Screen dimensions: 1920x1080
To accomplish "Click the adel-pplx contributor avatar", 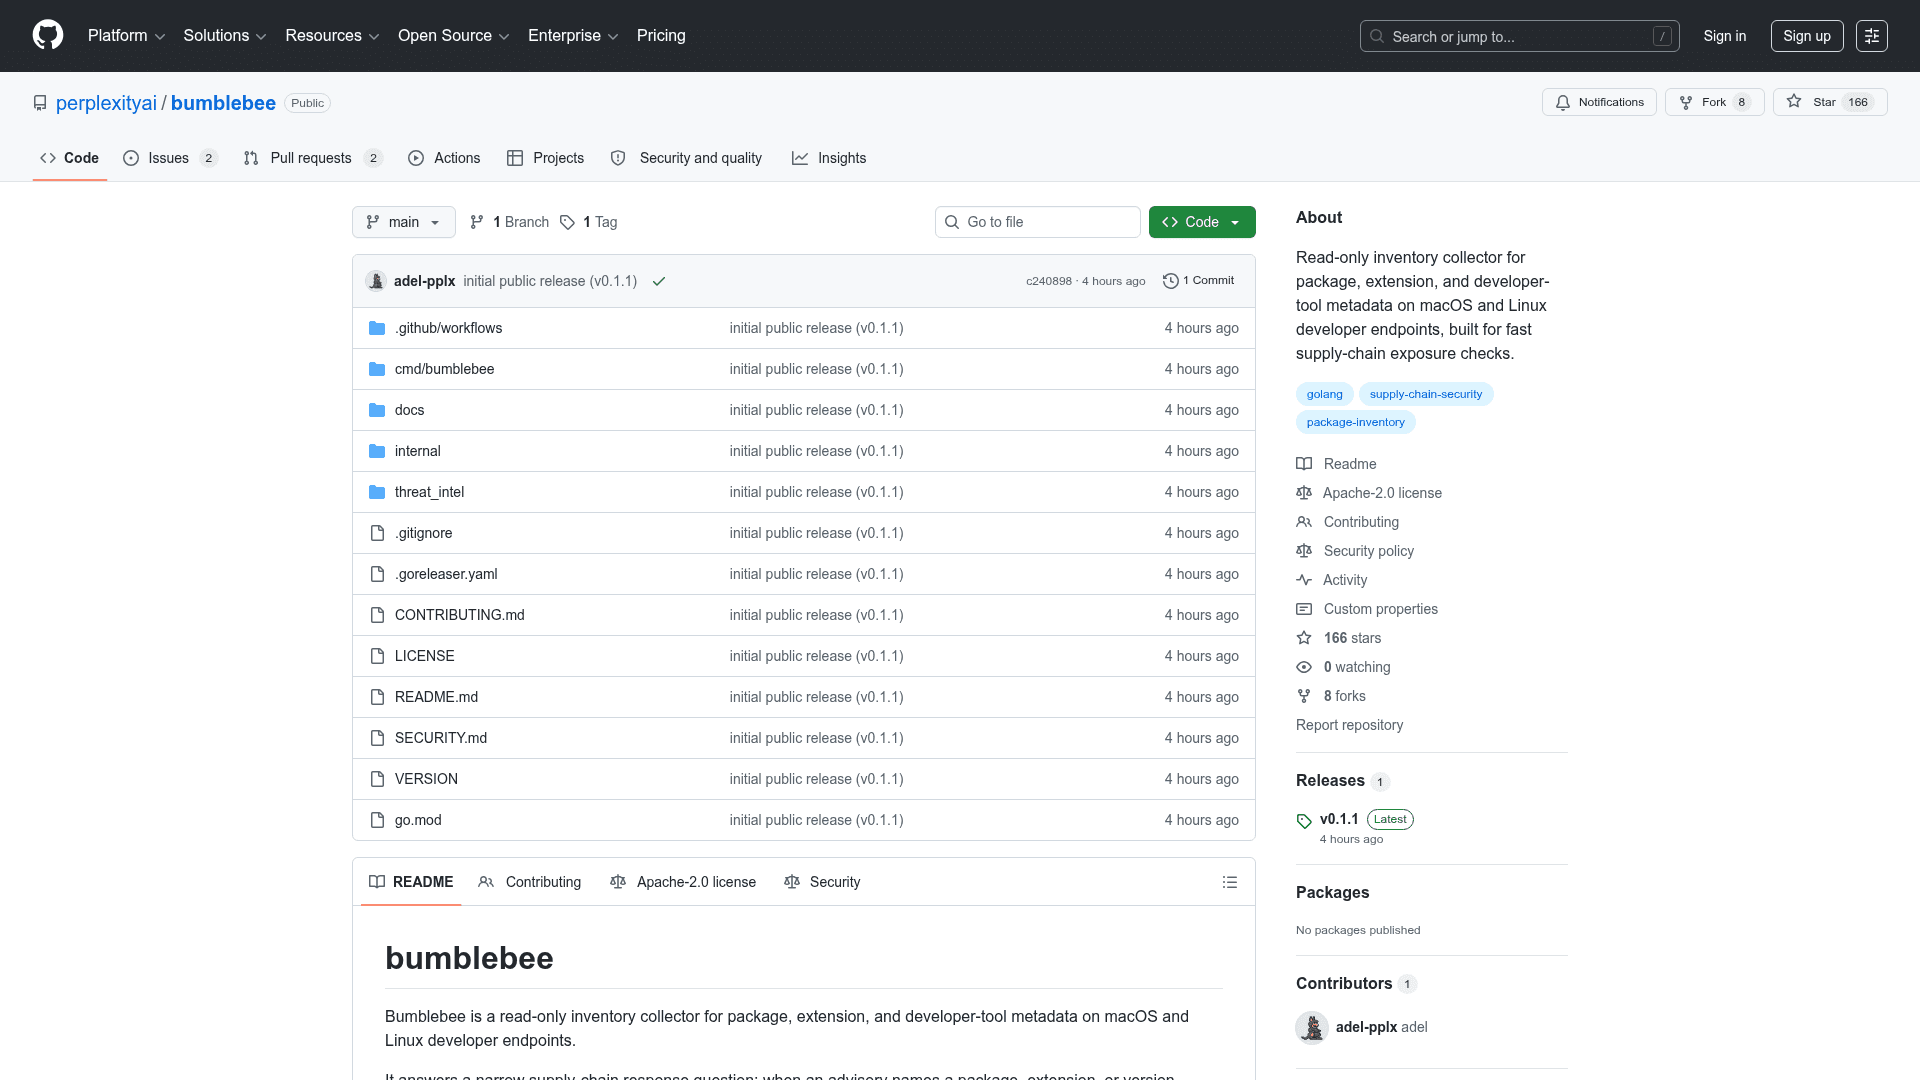I will pos(1312,1027).
